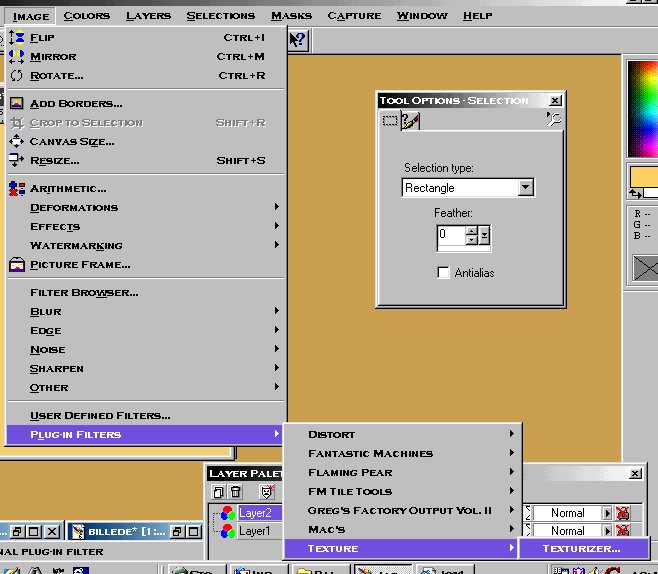
Task: Enable the Antialias checkbox
Action: [443, 273]
